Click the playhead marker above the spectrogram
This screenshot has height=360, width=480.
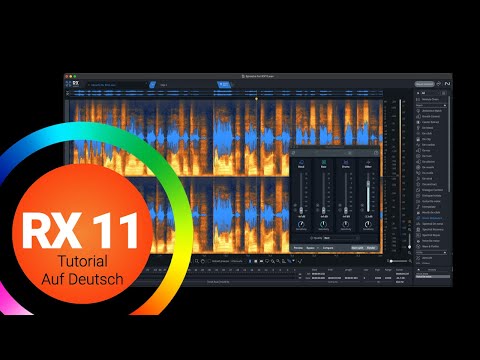[x=256, y=99]
